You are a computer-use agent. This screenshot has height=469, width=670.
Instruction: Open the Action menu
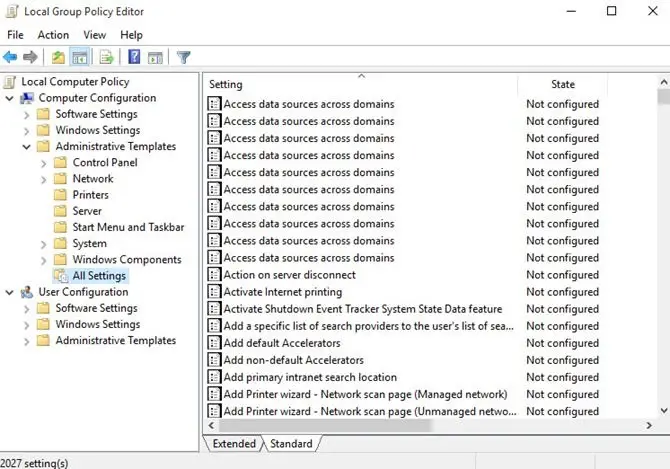53,35
